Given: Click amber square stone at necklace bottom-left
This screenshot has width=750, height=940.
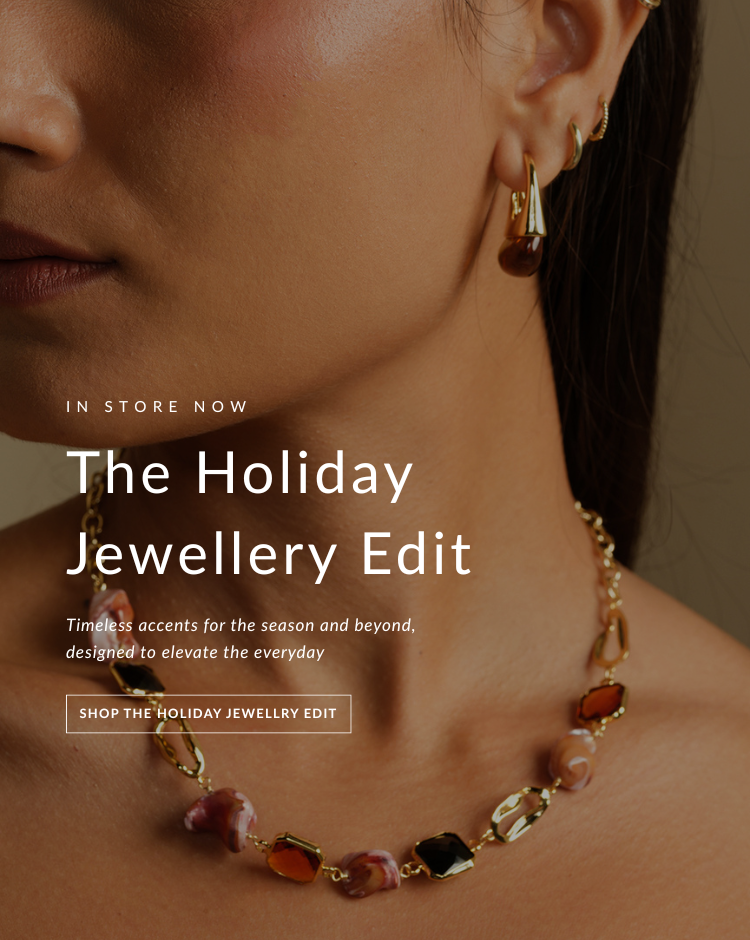Looking at the screenshot, I should coord(294,858).
